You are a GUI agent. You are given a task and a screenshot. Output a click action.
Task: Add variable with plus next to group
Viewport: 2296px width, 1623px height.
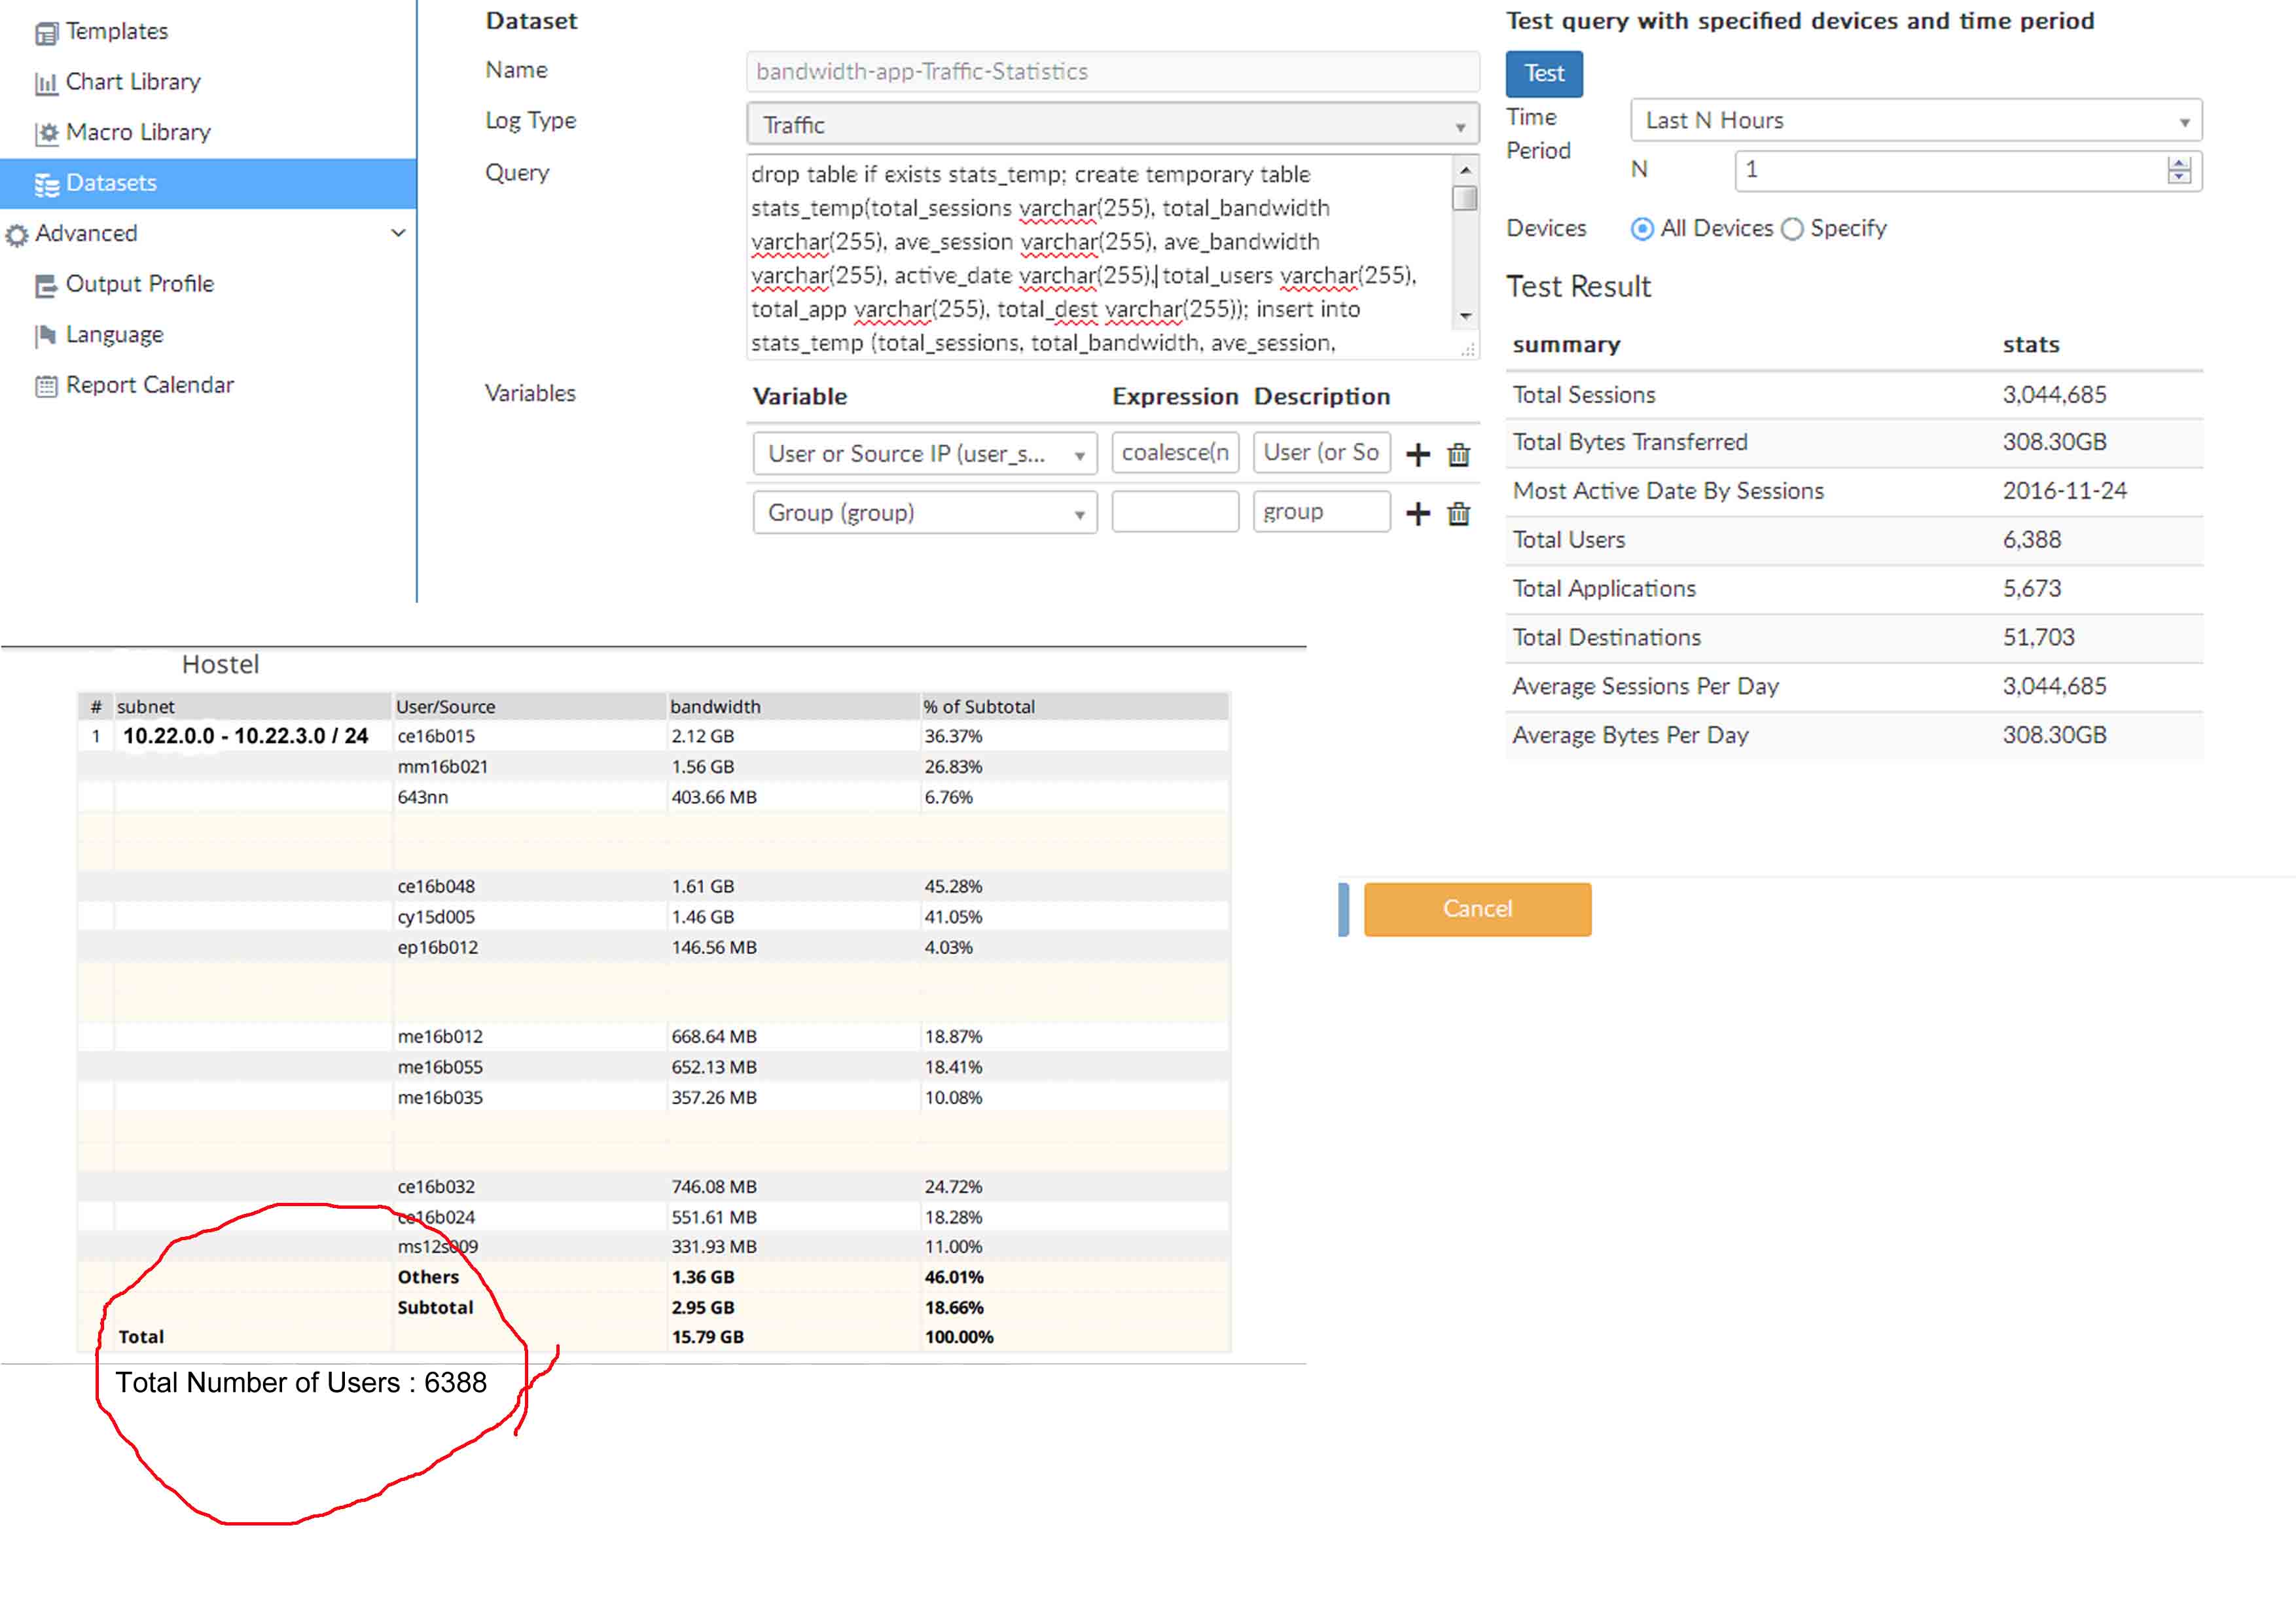1418,514
